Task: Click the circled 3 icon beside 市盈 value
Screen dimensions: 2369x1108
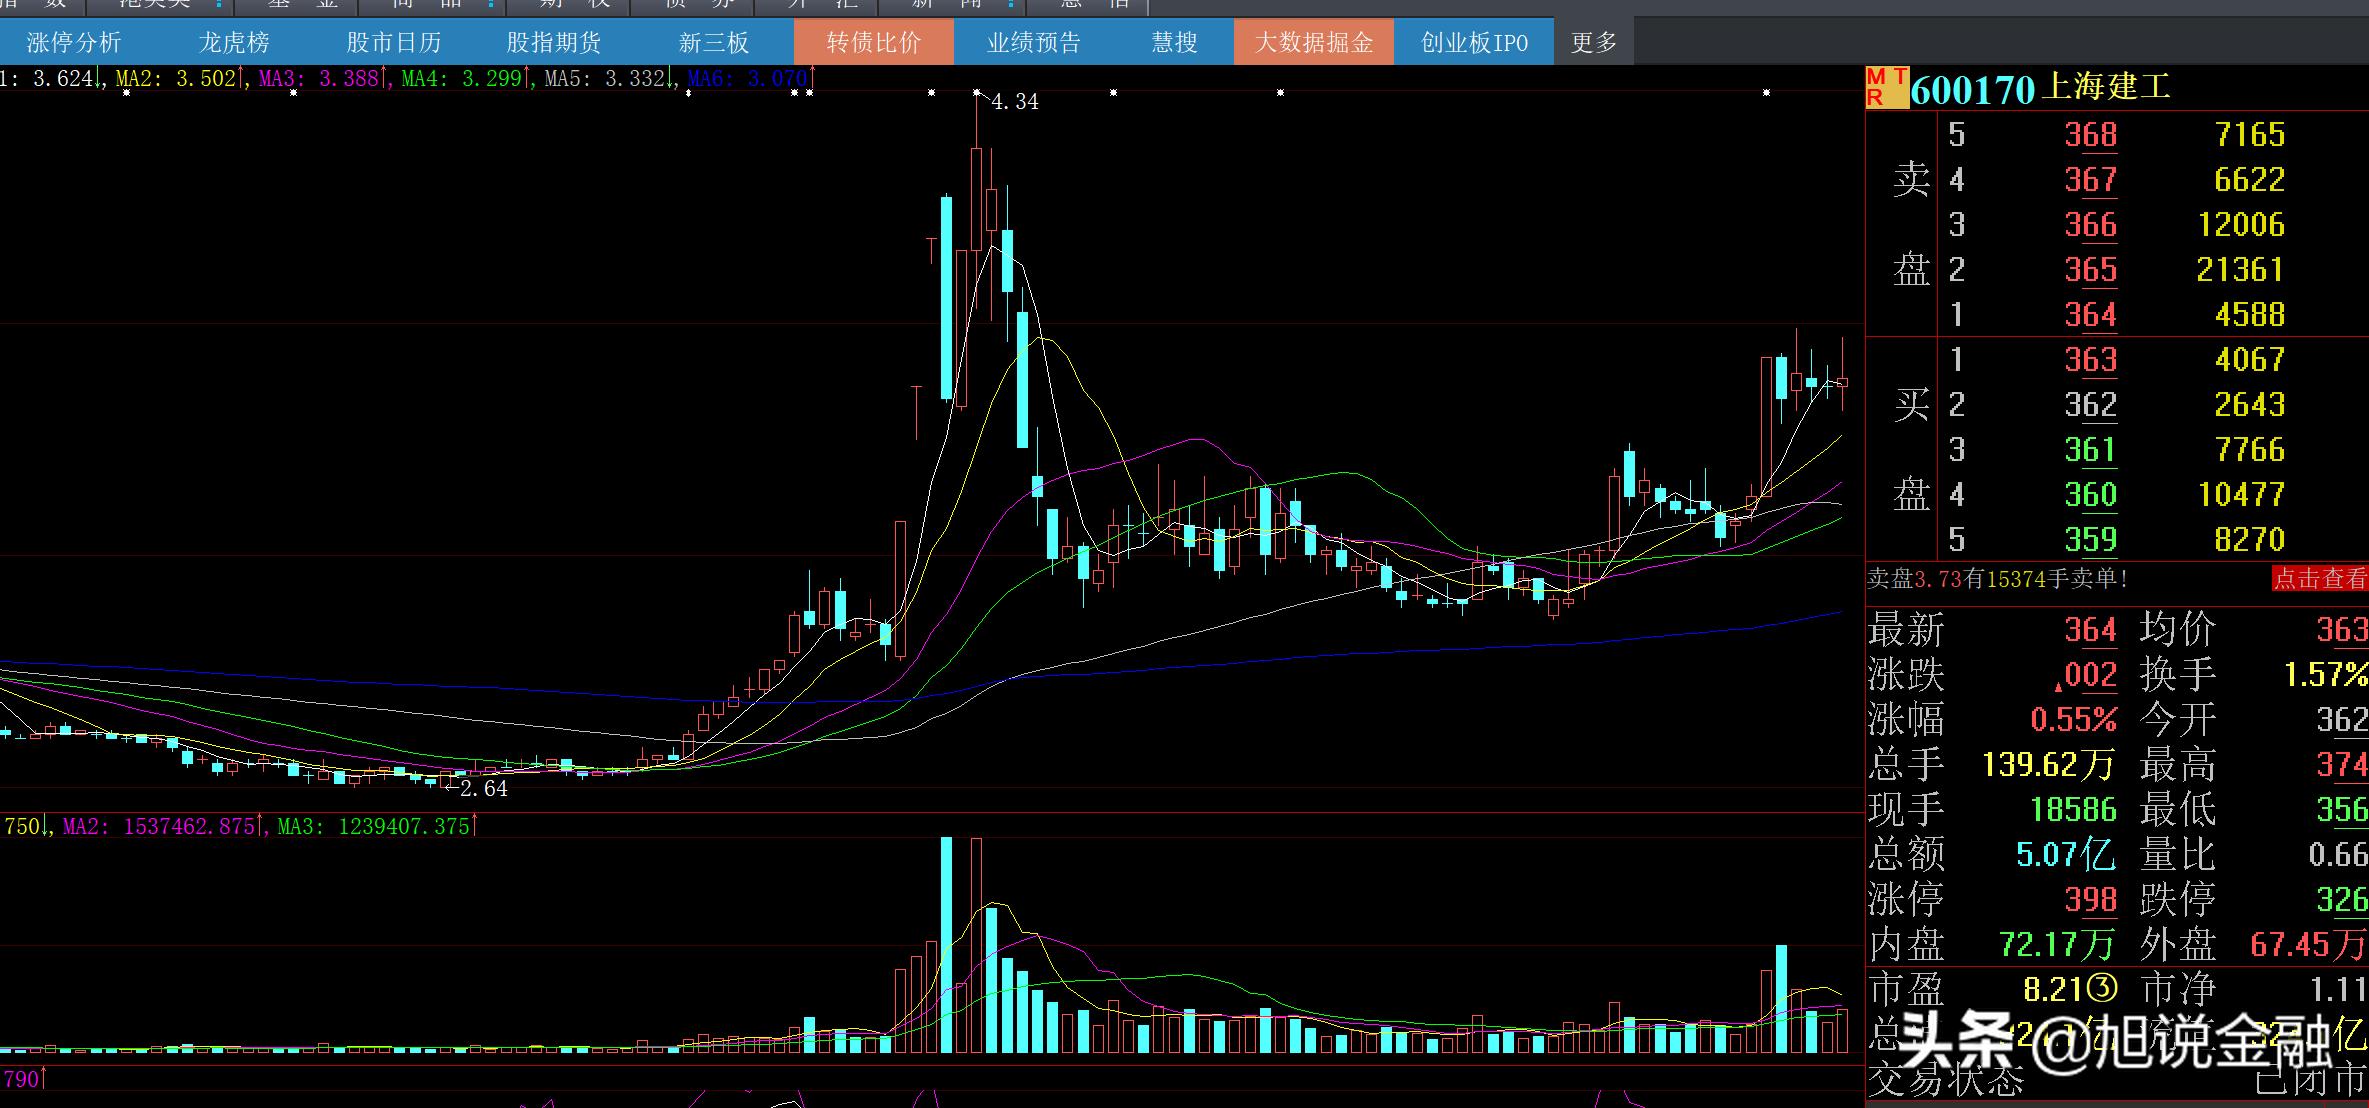Action: [x=2103, y=989]
